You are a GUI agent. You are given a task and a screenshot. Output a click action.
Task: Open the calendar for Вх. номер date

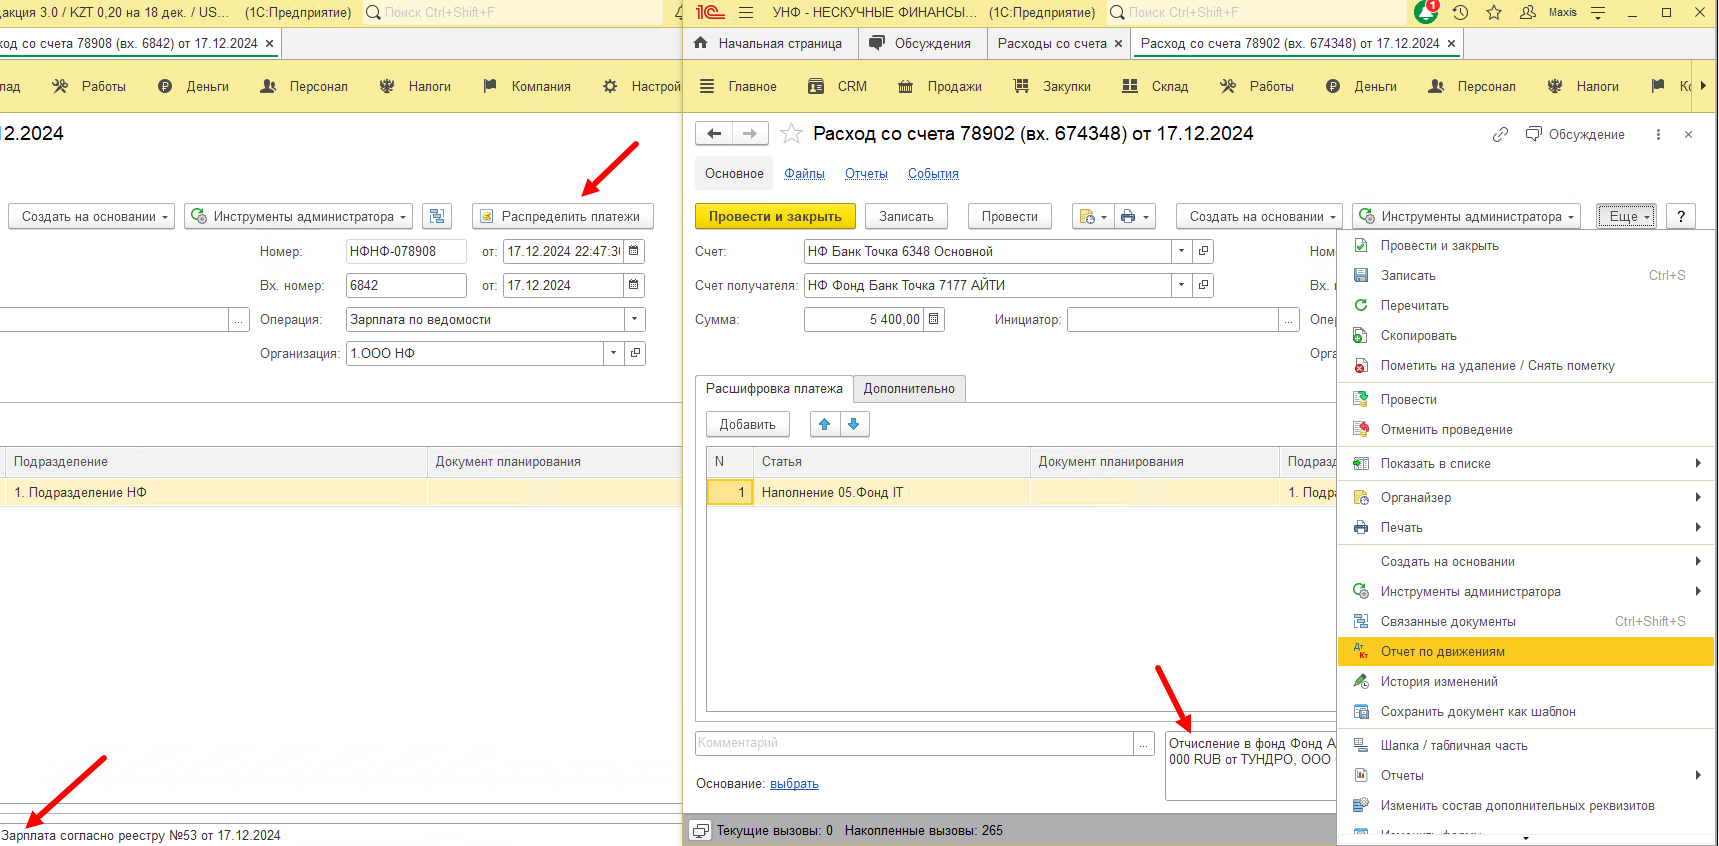634,285
